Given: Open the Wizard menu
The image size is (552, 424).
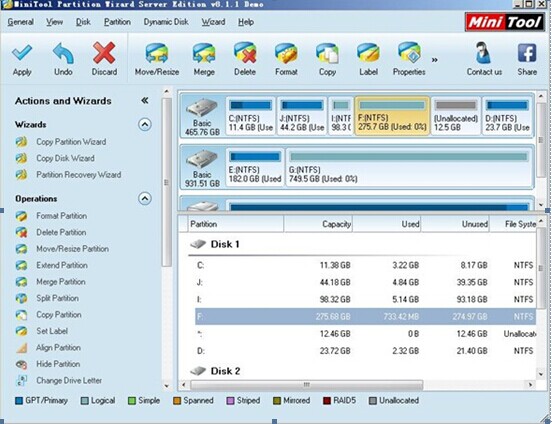Looking at the screenshot, I should click(213, 22).
